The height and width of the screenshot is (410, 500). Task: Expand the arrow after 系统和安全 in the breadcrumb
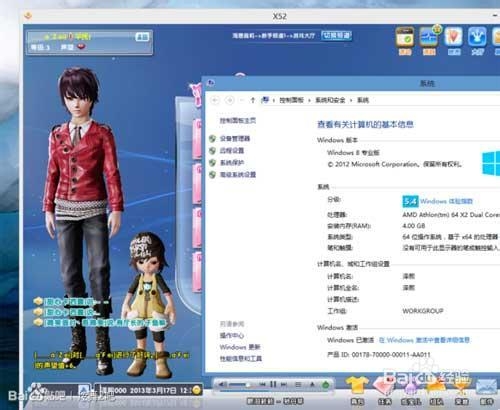351,100
